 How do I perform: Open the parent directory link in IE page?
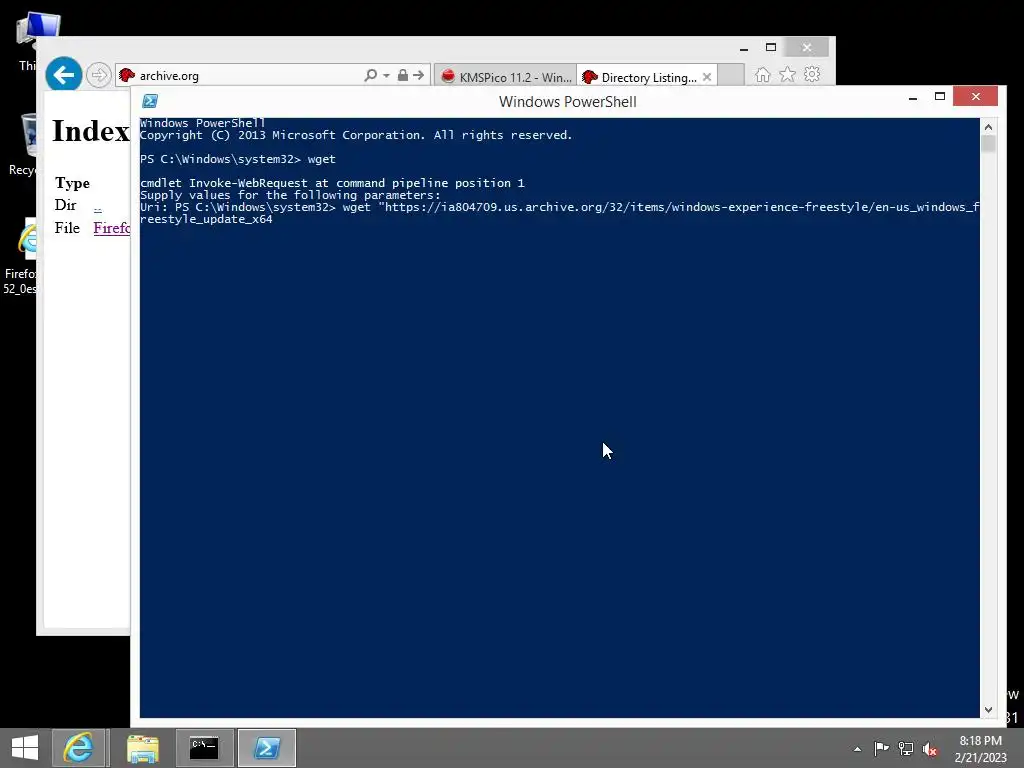pyautogui.click(x=97, y=207)
